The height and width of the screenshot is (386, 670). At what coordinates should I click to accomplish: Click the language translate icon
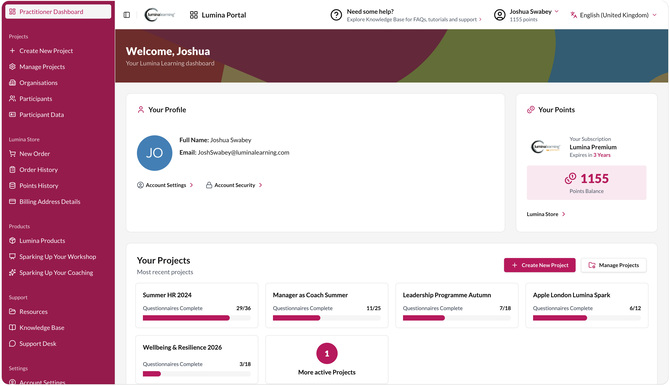(x=573, y=15)
